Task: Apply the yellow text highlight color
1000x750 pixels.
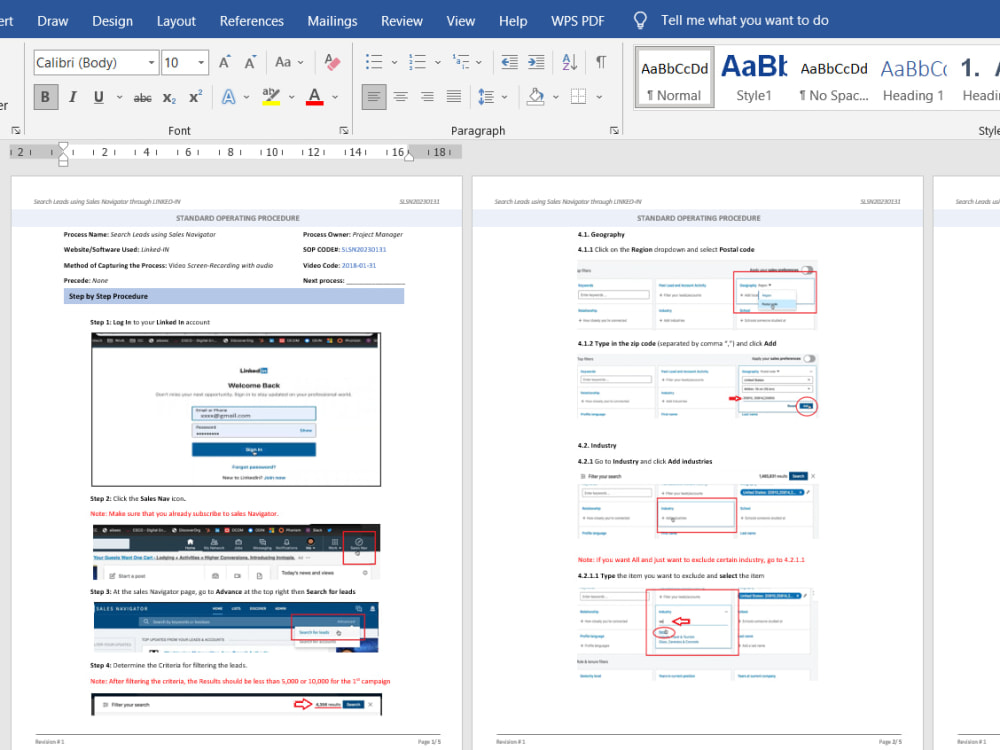Action: 271,97
